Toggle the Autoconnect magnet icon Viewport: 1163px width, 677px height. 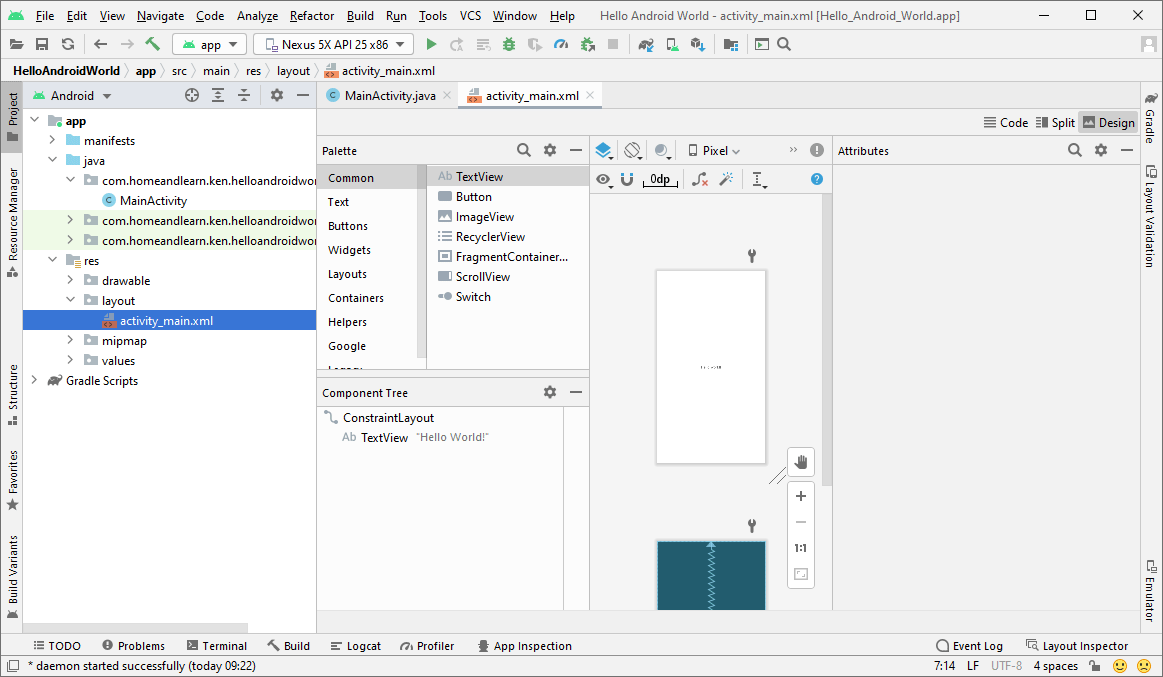click(627, 179)
